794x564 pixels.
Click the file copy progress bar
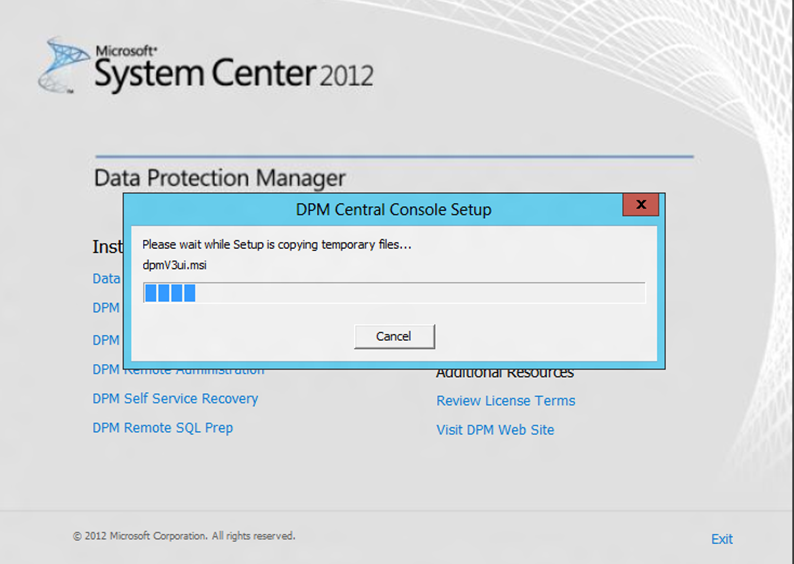click(x=394, y=293)
